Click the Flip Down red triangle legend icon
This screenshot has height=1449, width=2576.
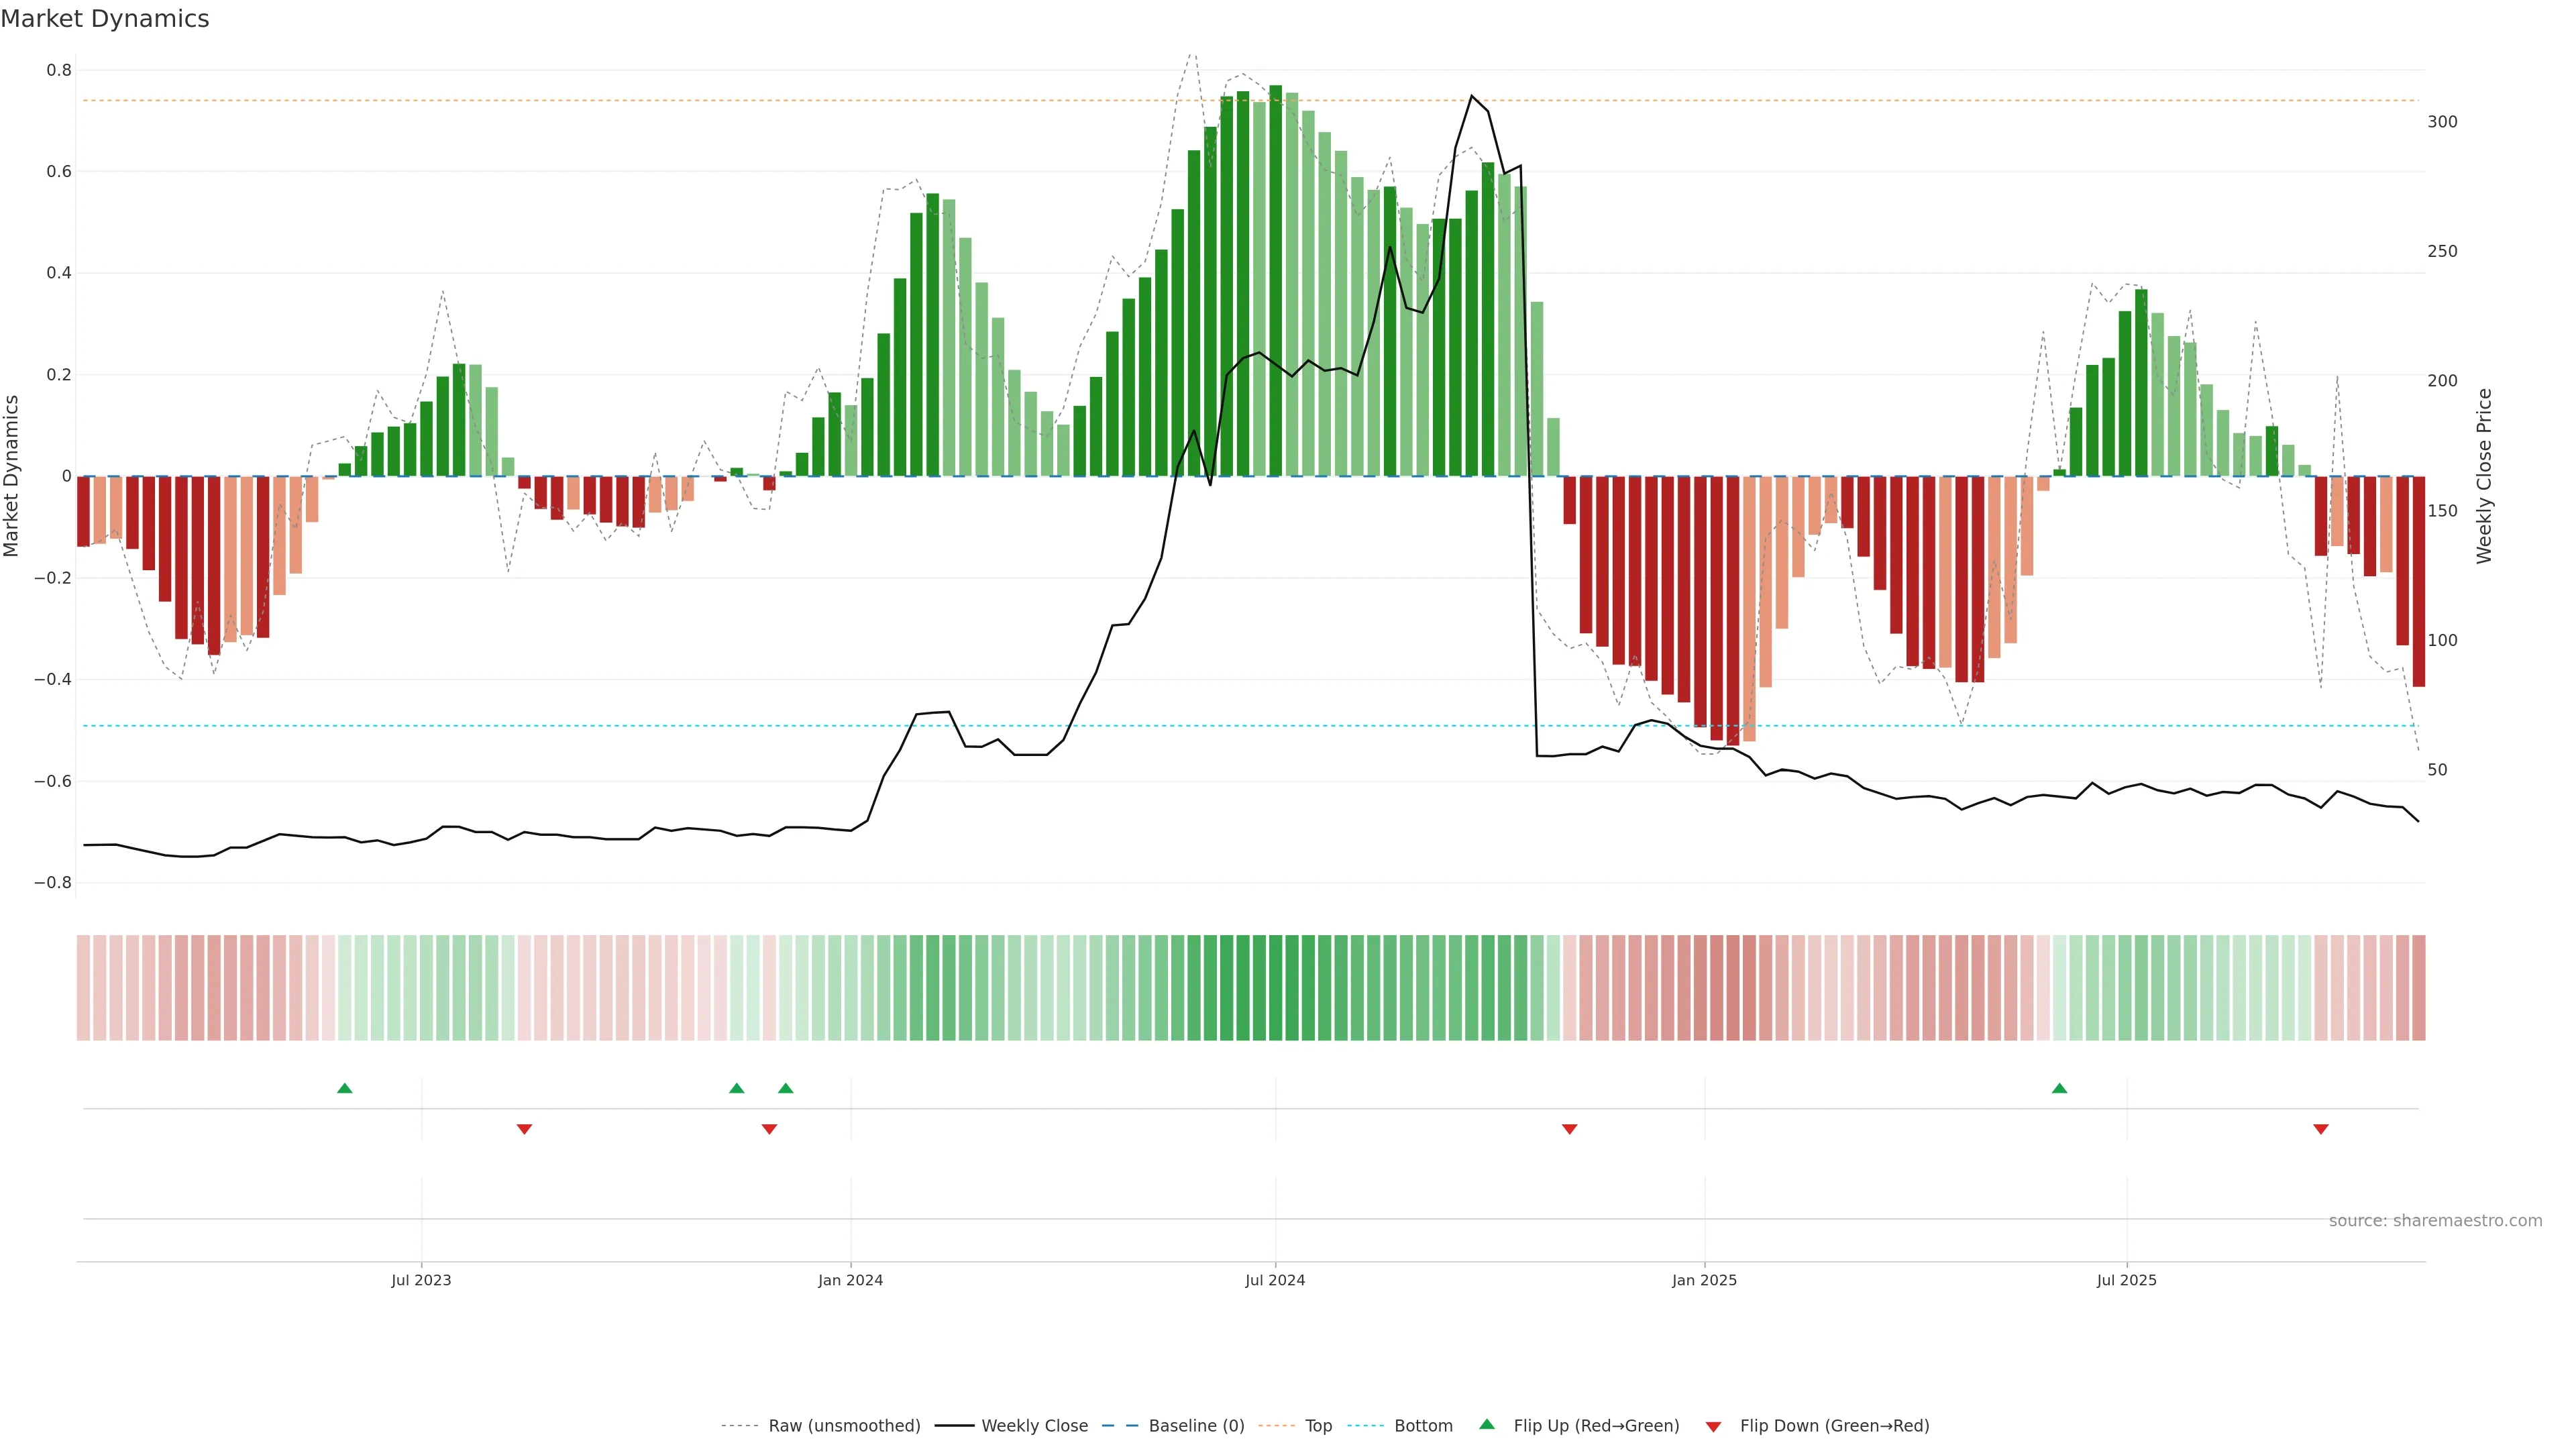[1713, 1426]
